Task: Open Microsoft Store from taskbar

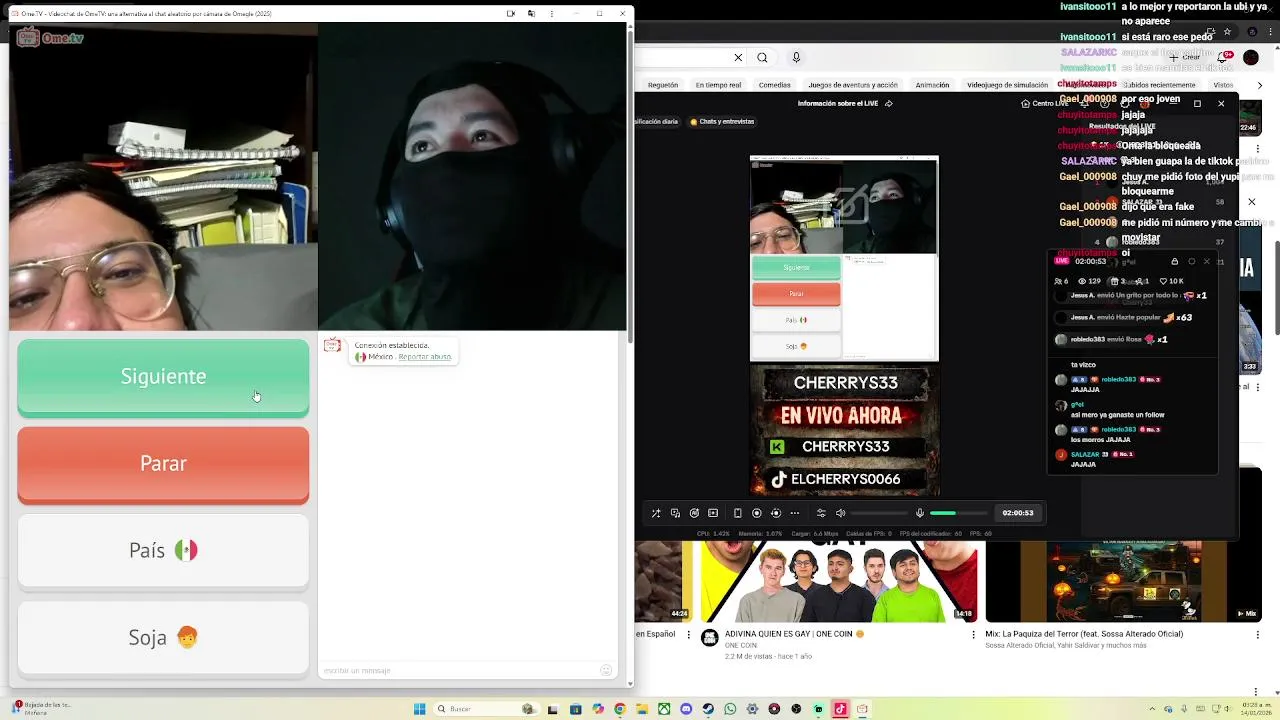Action: pos(575,709)
